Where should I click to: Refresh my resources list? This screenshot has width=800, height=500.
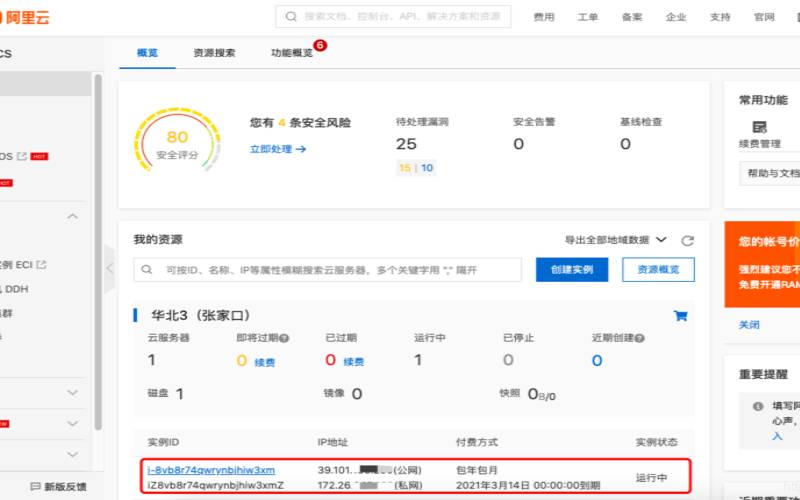687,240
